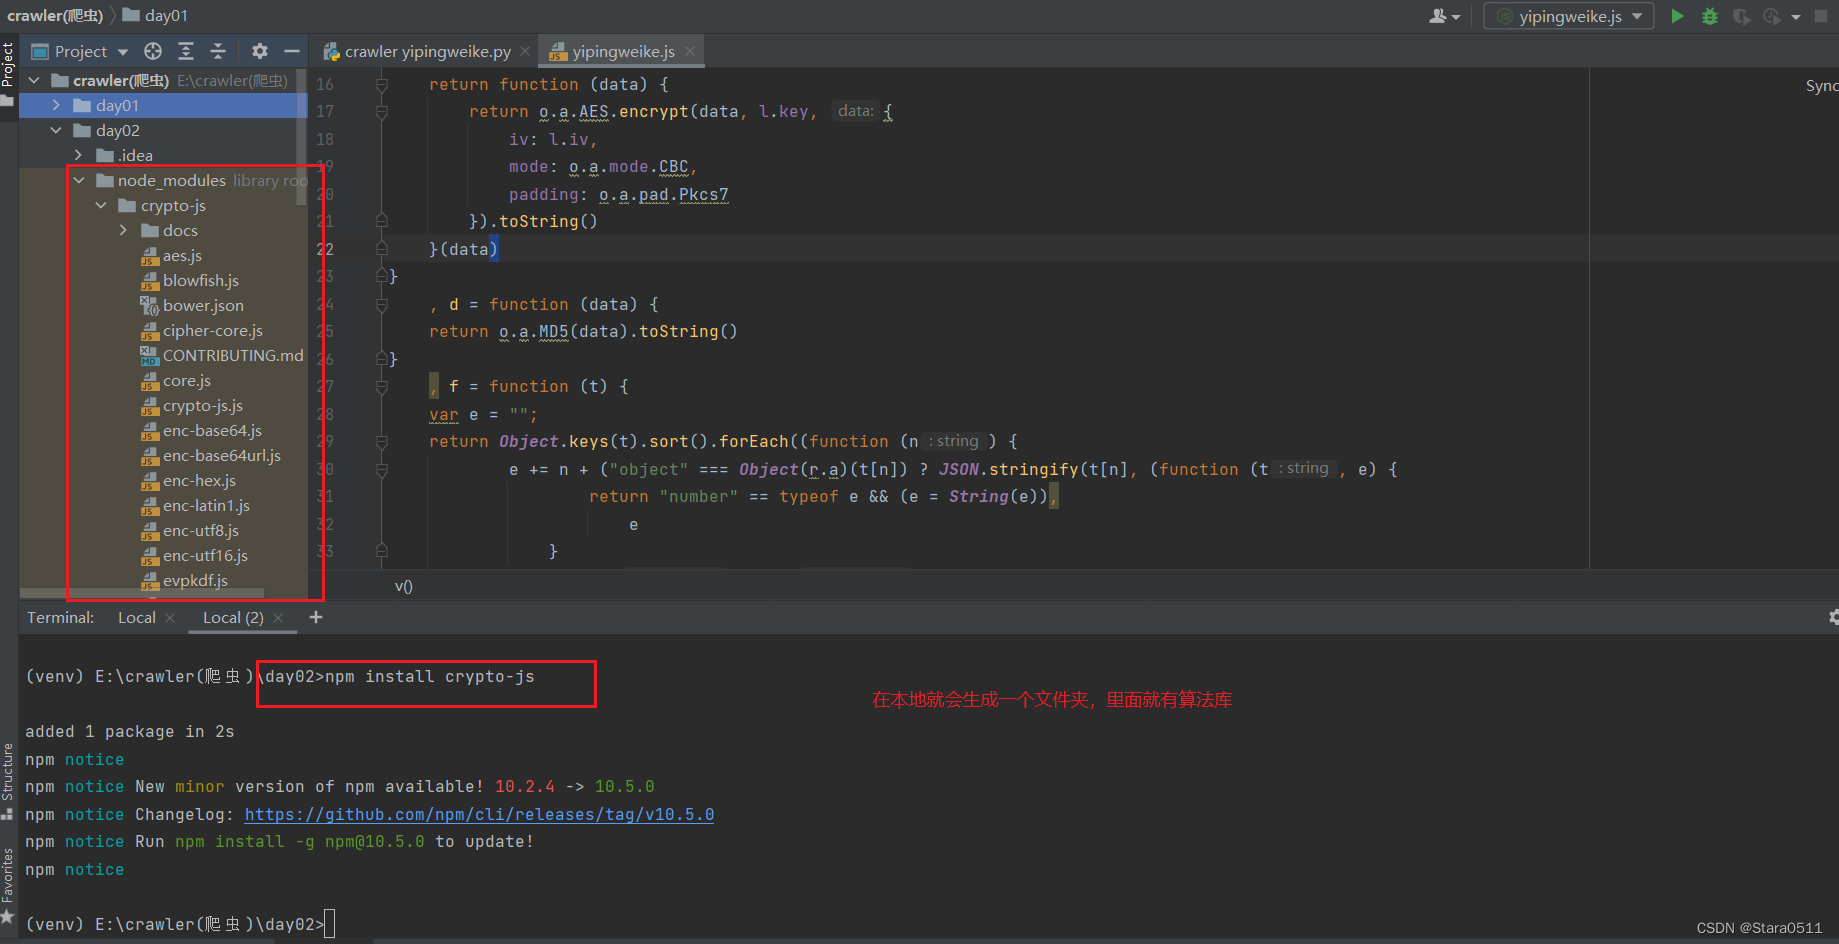Open the npm changelog GitHub link
1839x944 pixels.
coord(479,814)
